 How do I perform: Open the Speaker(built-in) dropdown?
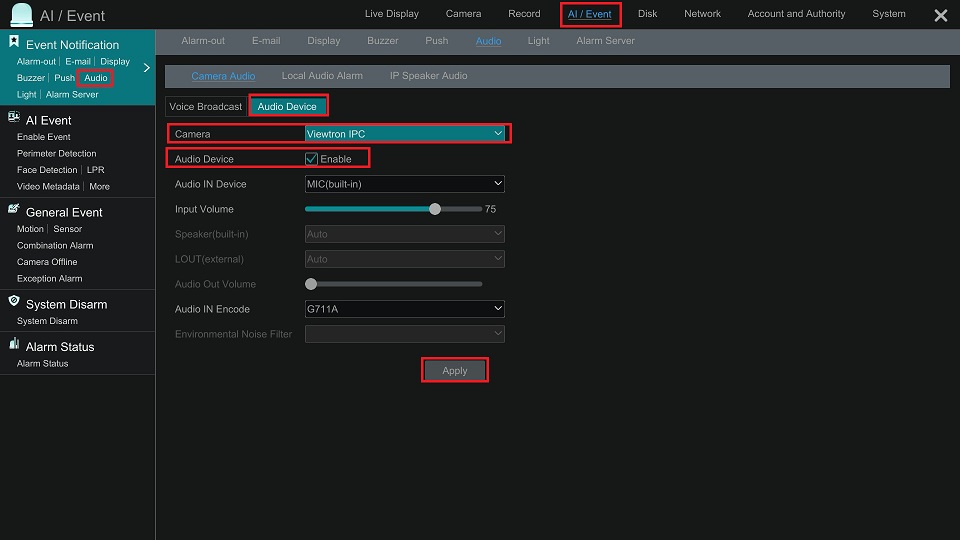405,234
